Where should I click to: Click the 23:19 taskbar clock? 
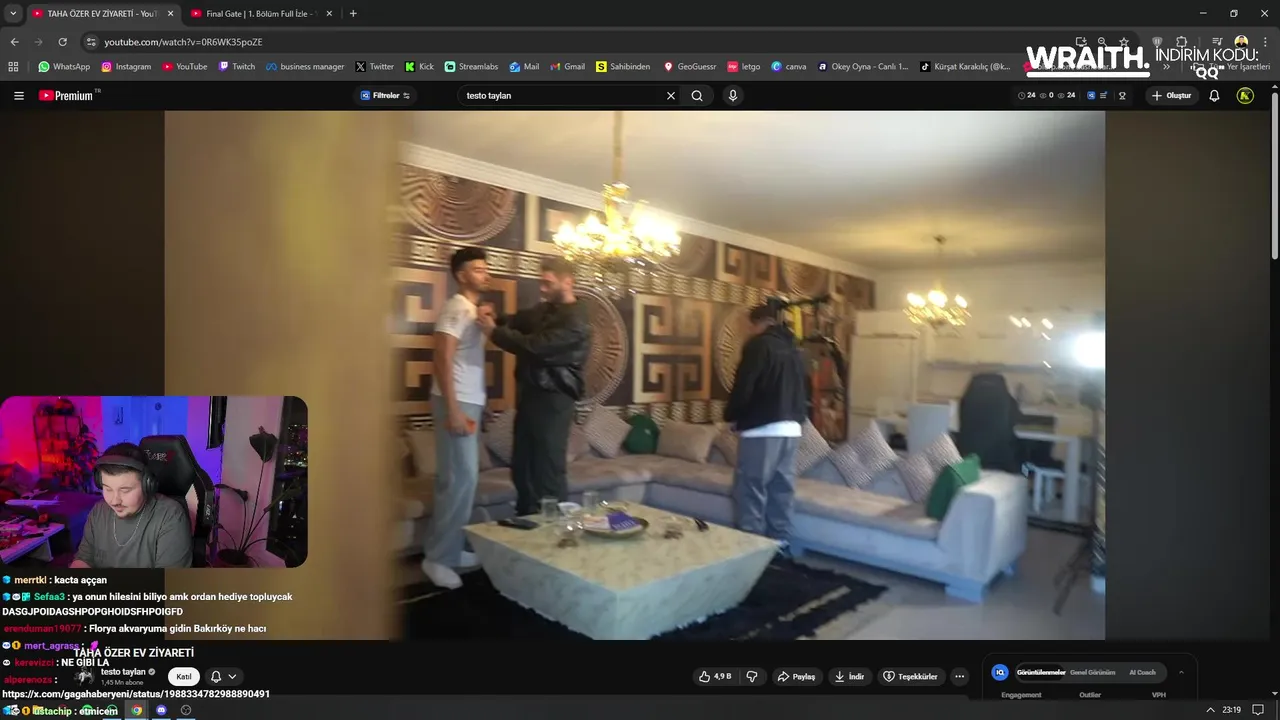tap(1231, 710)
